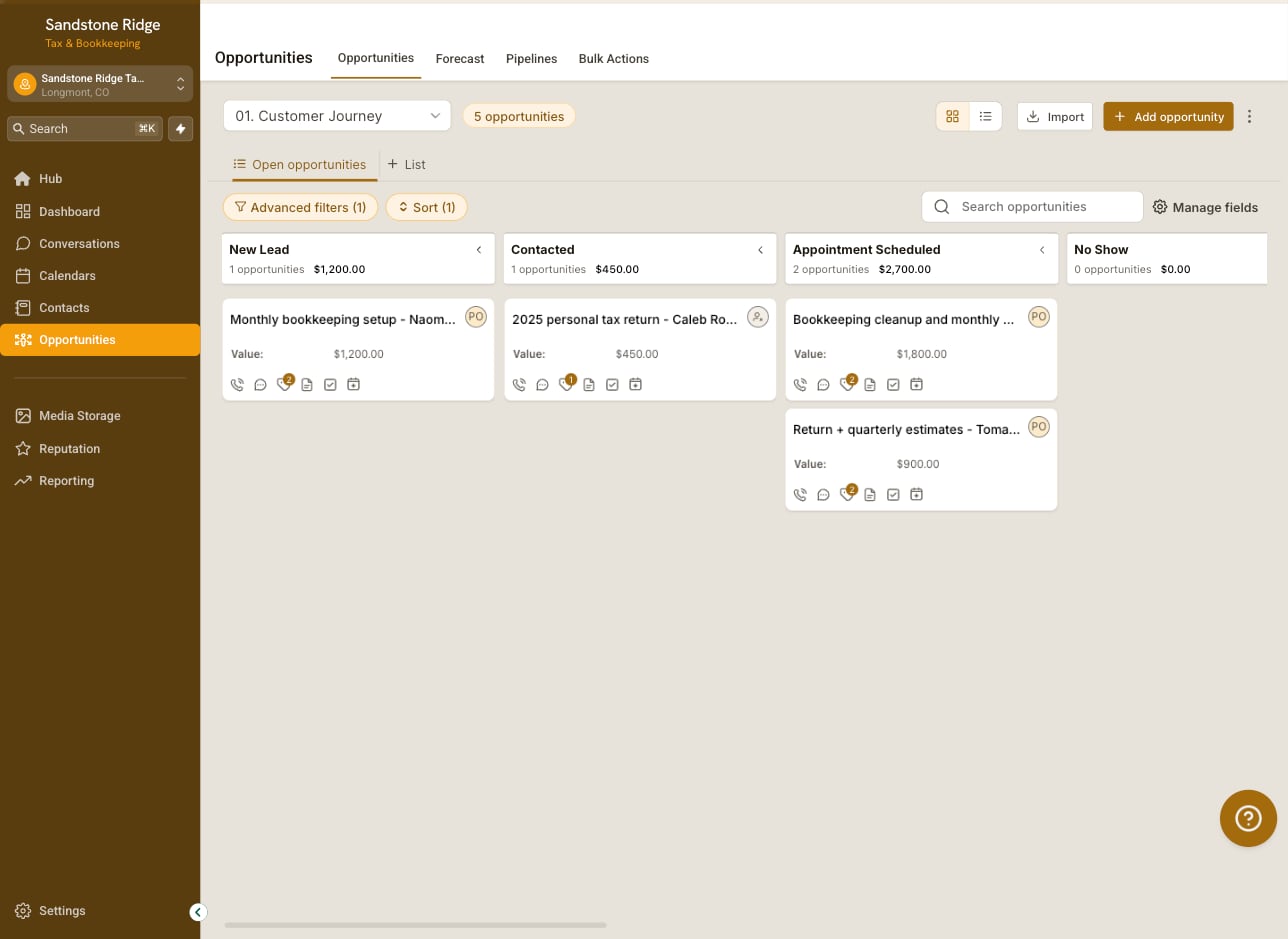Open Conversations in the sidebar
Viewport: 1288px width, 939px height.
tap(100, 244)
